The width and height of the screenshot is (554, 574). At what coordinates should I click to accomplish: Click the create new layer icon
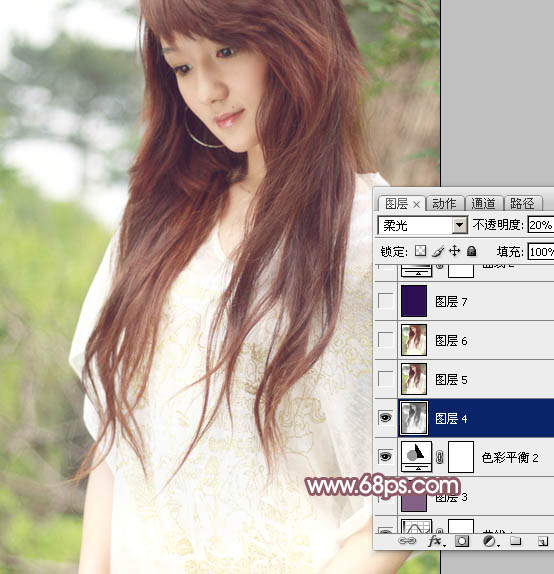tap(543, 541)
